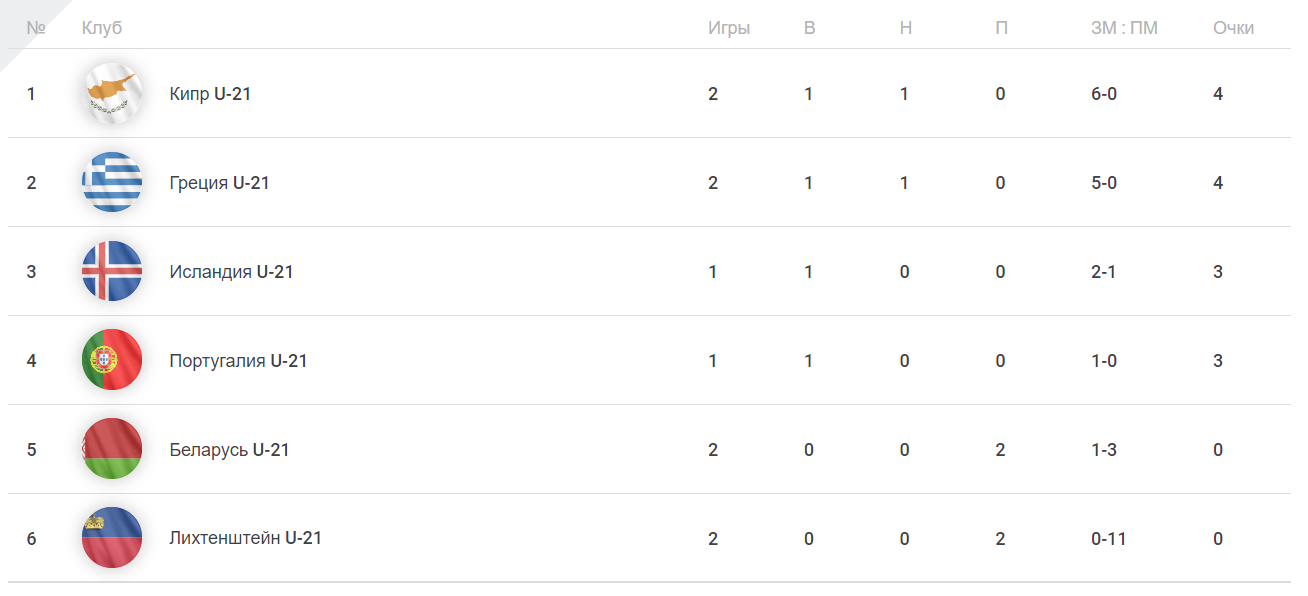Click the Belarus flag icon

pos(112,449)
